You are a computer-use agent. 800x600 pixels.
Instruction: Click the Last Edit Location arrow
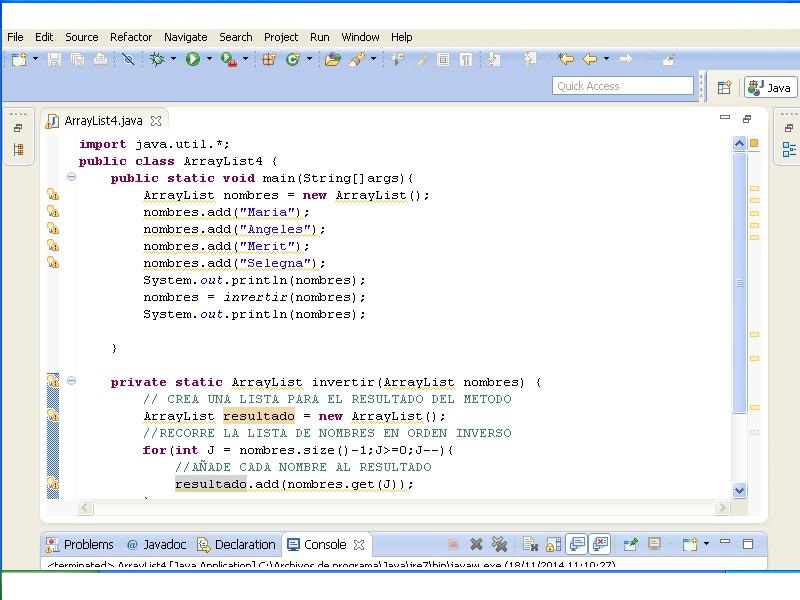pyautogui.click(x=566, y=60)
